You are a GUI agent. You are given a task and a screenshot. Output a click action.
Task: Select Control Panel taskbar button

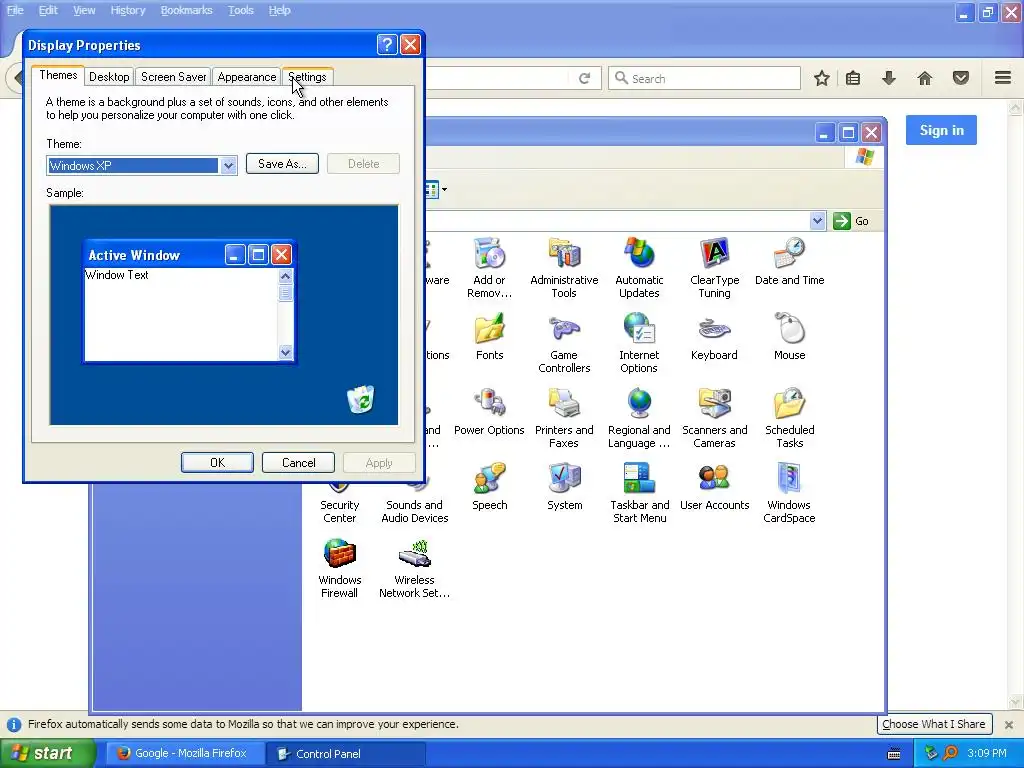pyautogui.click(x=346, y=754)
